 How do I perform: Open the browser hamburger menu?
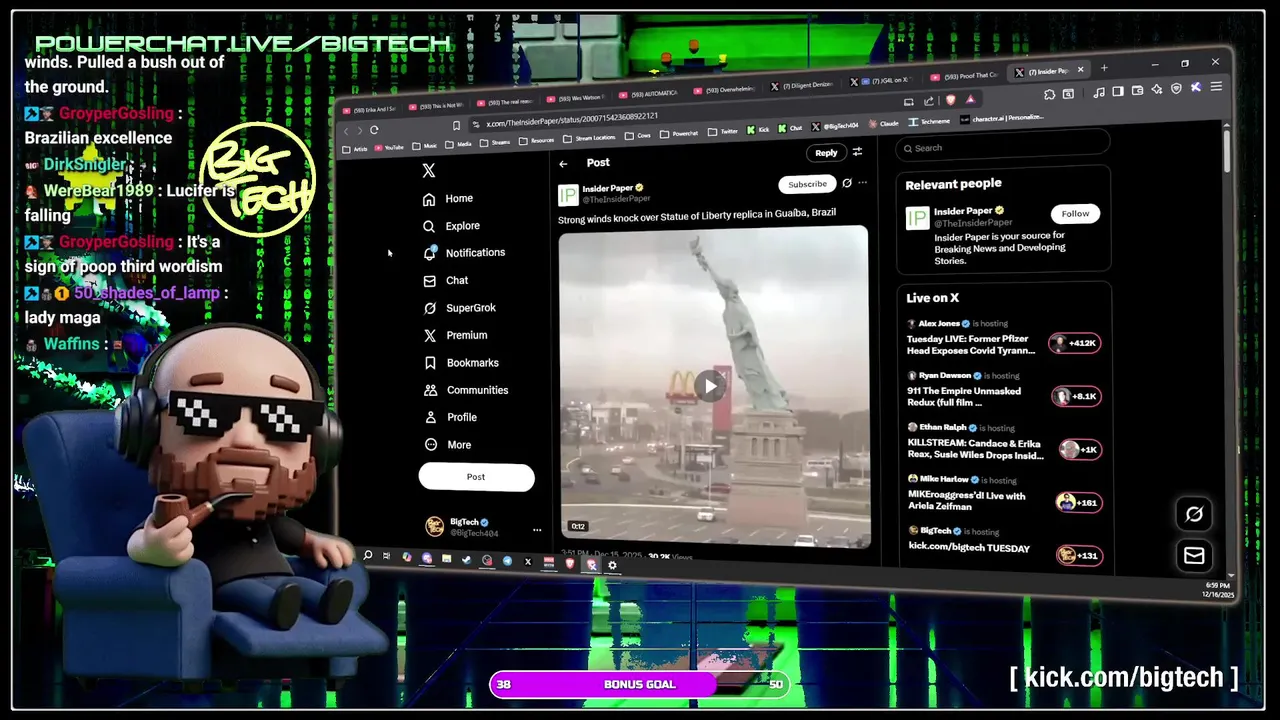[1216, 86]
